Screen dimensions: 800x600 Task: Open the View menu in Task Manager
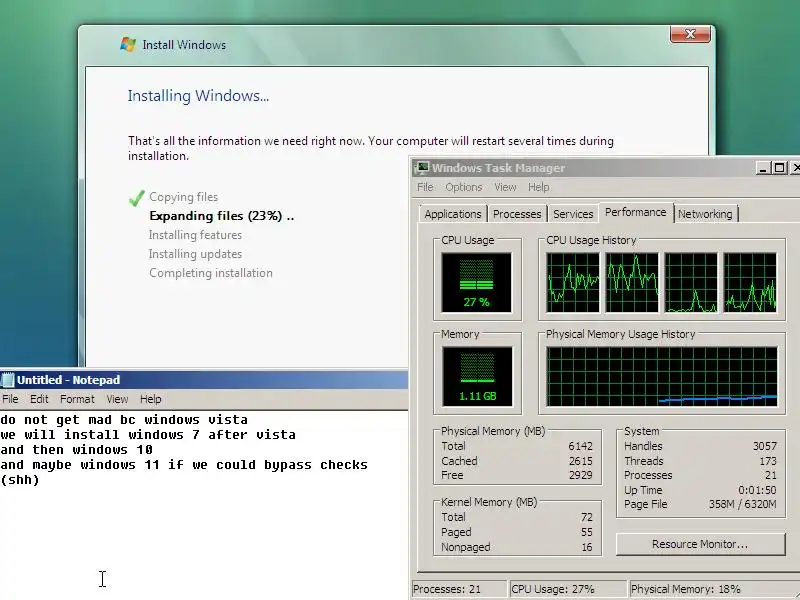(x=505, y=187)
